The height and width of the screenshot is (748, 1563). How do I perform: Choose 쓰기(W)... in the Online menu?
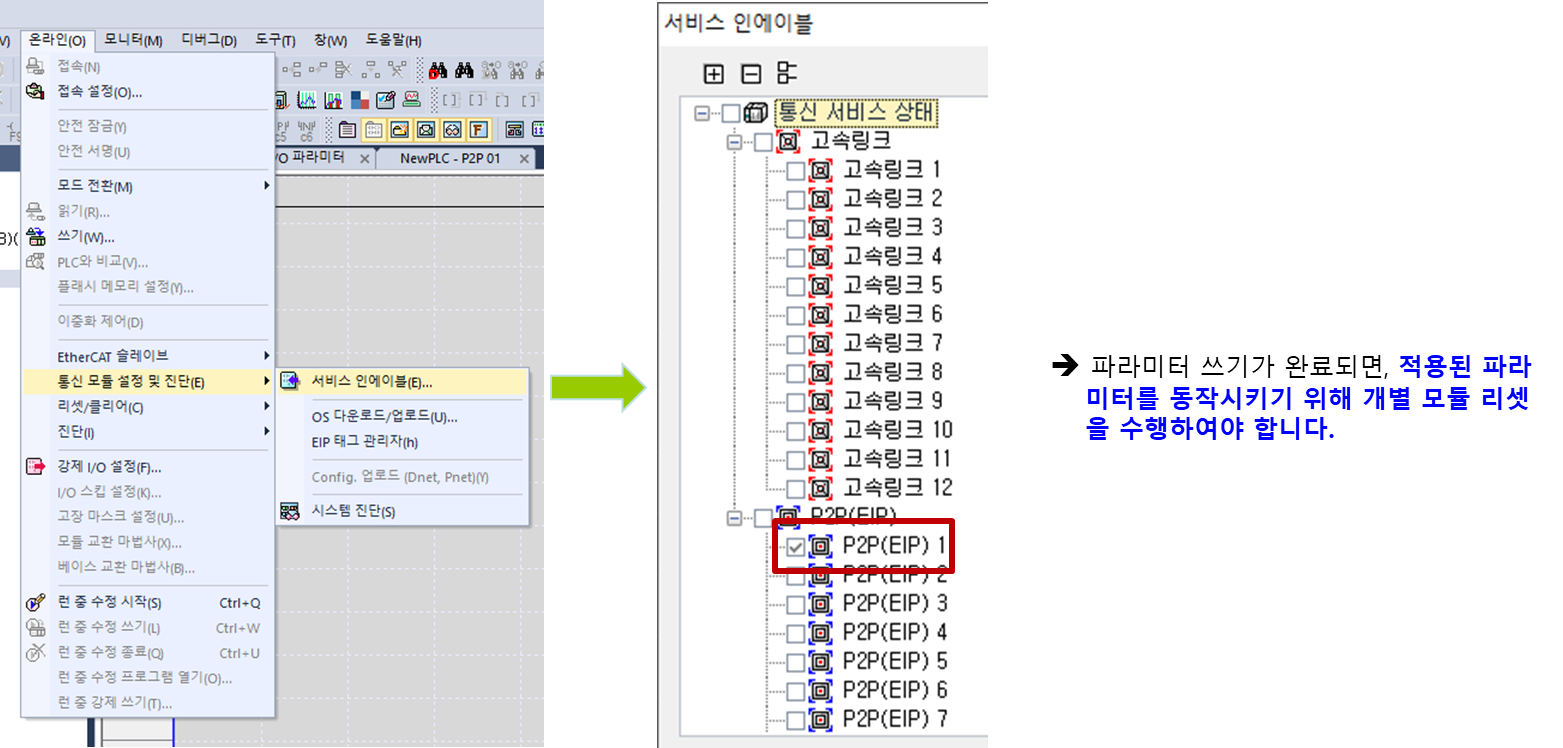coord(147,237)
